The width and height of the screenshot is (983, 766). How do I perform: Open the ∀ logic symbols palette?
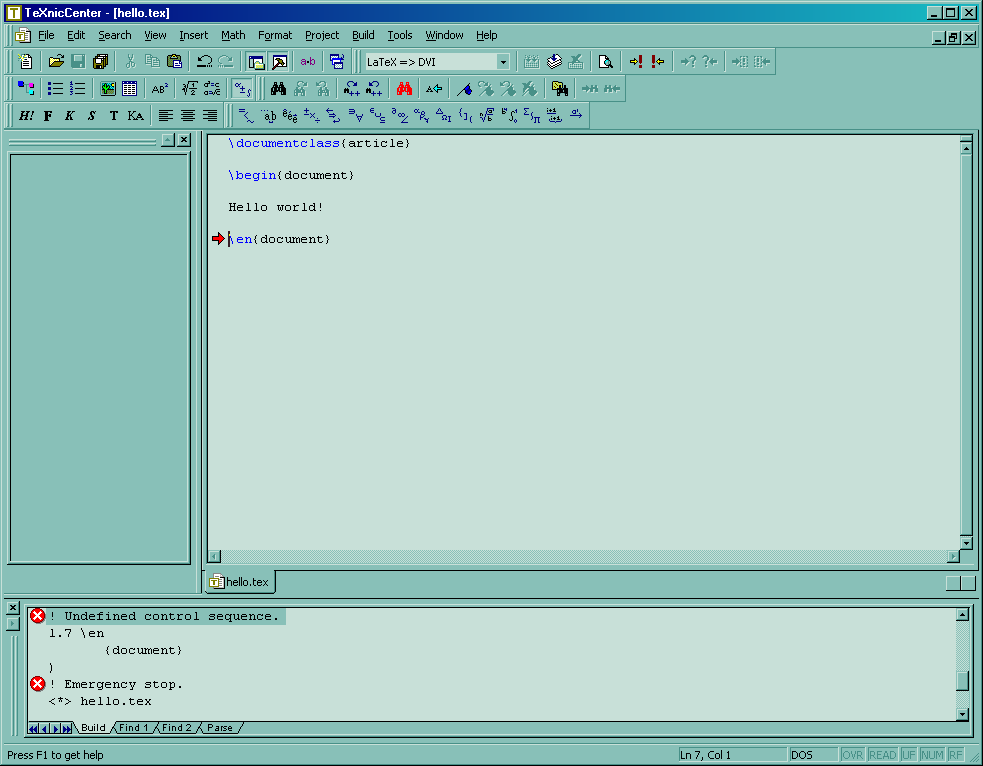coord(355,115)
